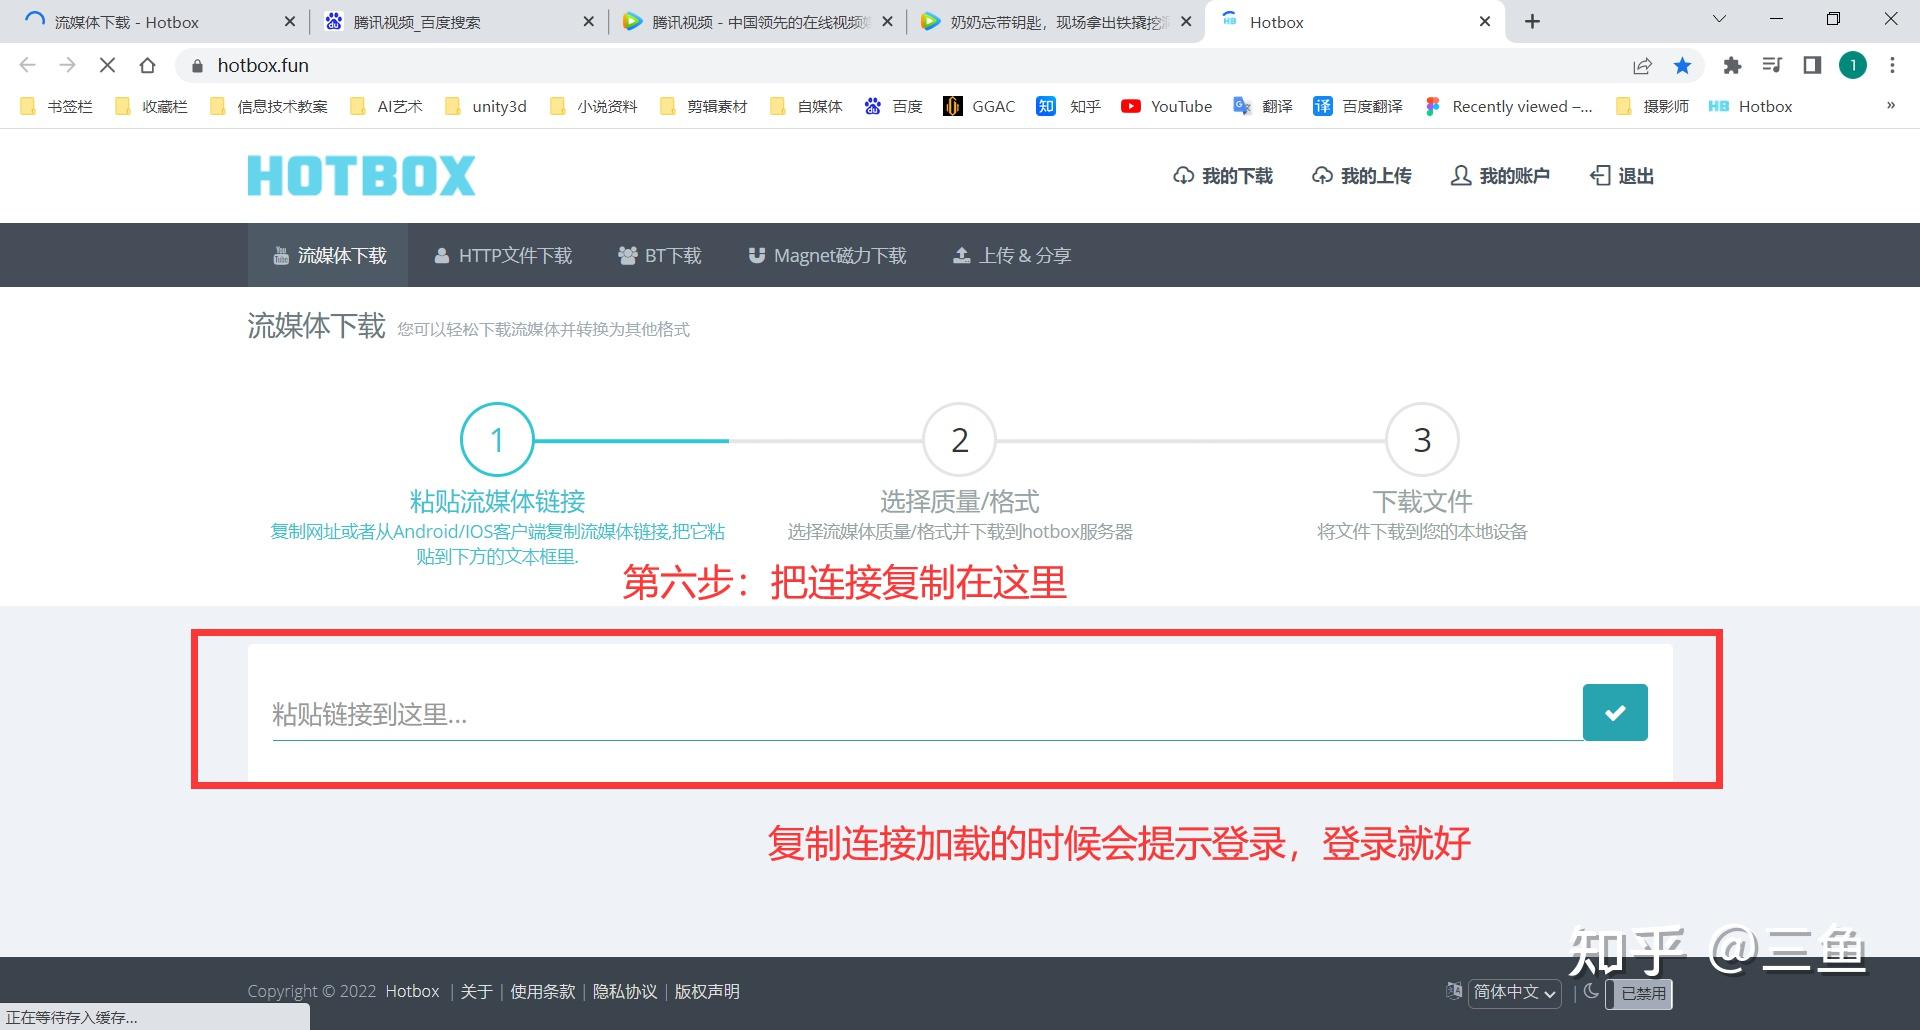Image resolution: width=1920 pixels, height=1030 pixels.
Task: Open the 小说资料 bookmark folder
Action: click(x=594, y=106)
